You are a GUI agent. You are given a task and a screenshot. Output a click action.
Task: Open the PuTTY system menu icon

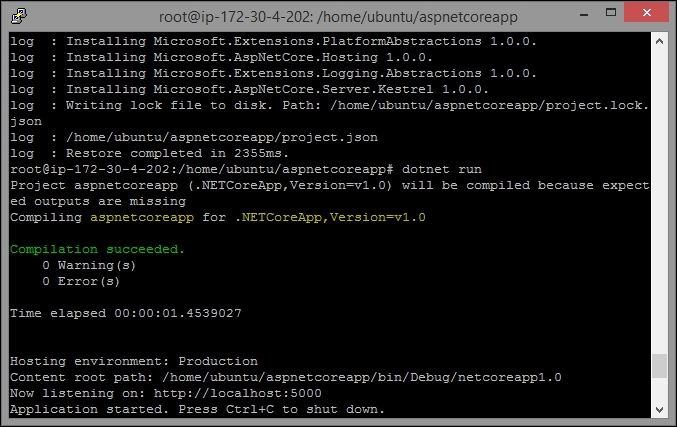coord(19,16)
